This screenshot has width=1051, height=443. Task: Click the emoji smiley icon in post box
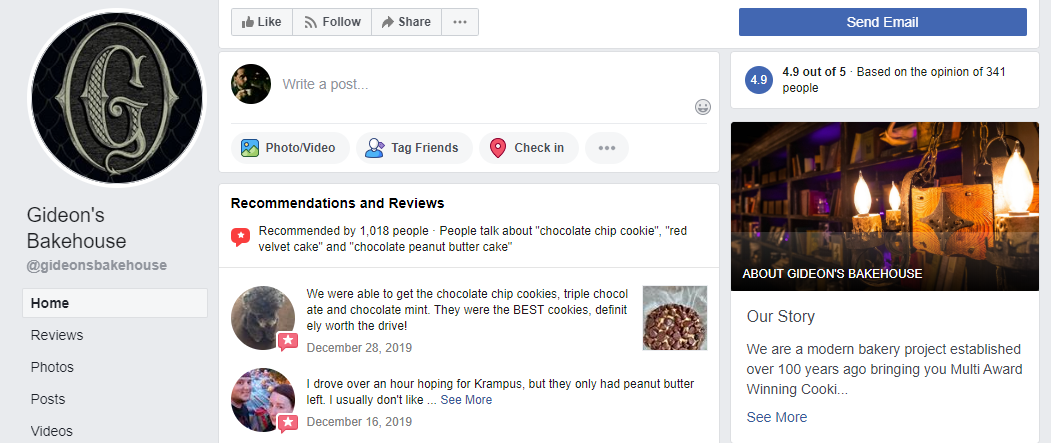(x=703, y=107)
